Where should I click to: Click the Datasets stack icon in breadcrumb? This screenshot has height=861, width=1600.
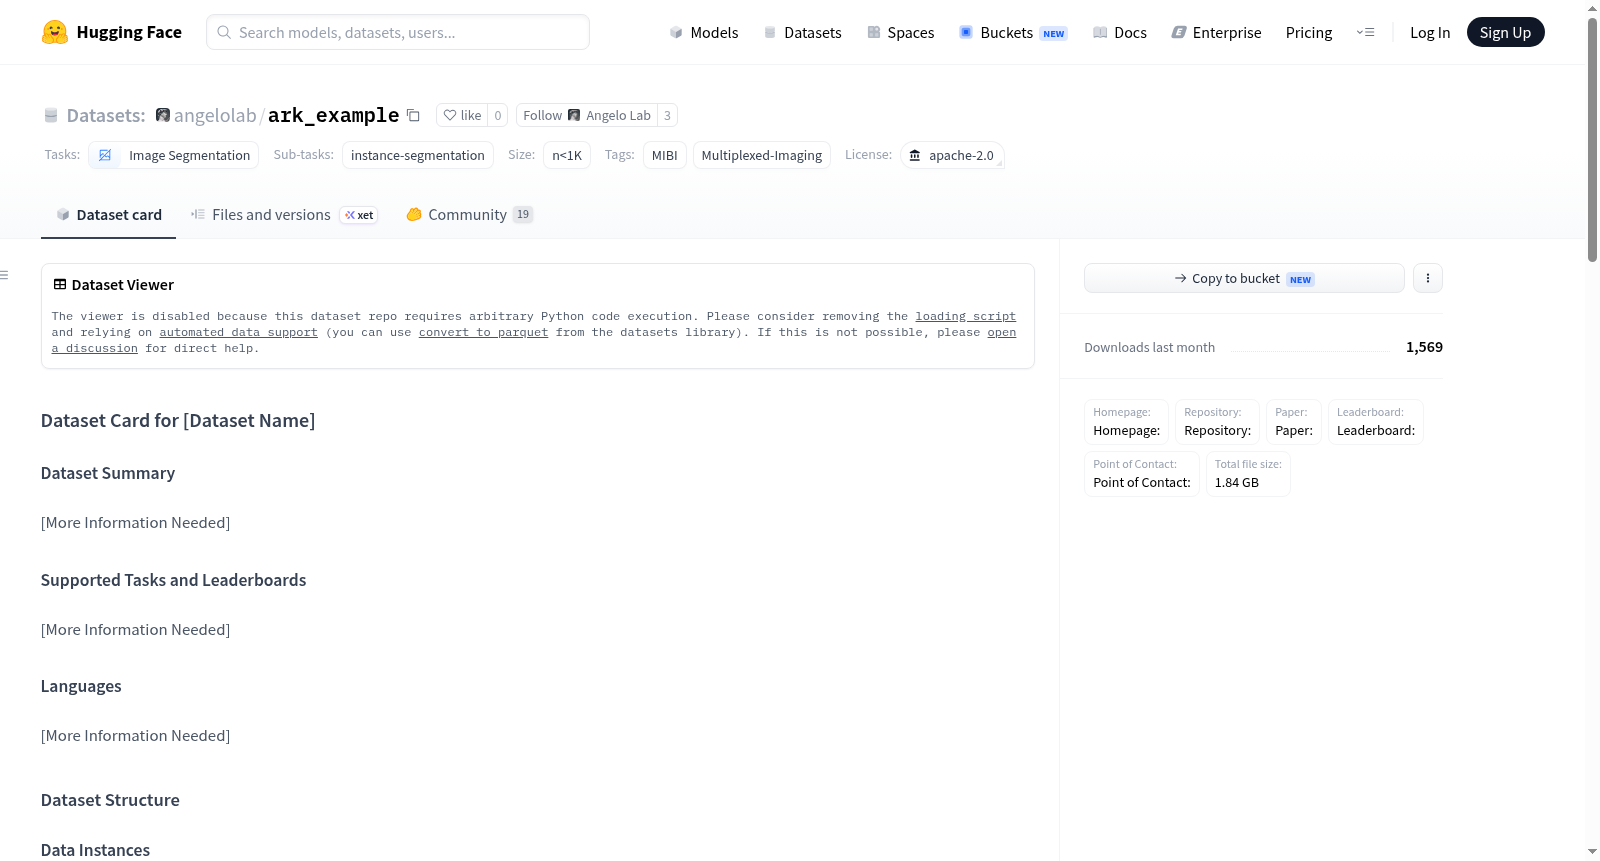(51, 115)
